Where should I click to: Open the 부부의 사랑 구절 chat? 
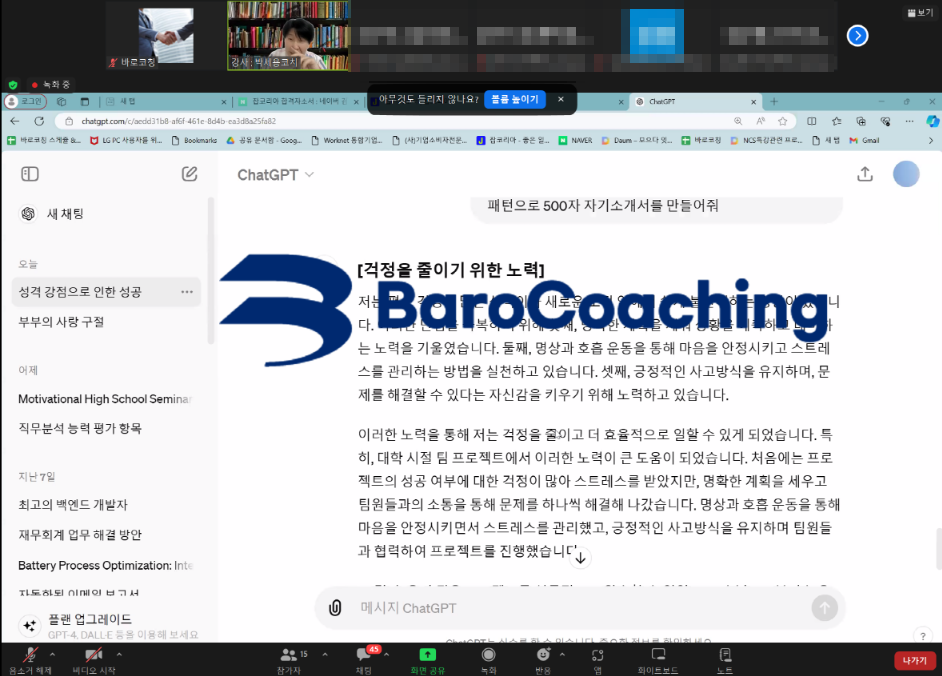(x=61, y=322)
